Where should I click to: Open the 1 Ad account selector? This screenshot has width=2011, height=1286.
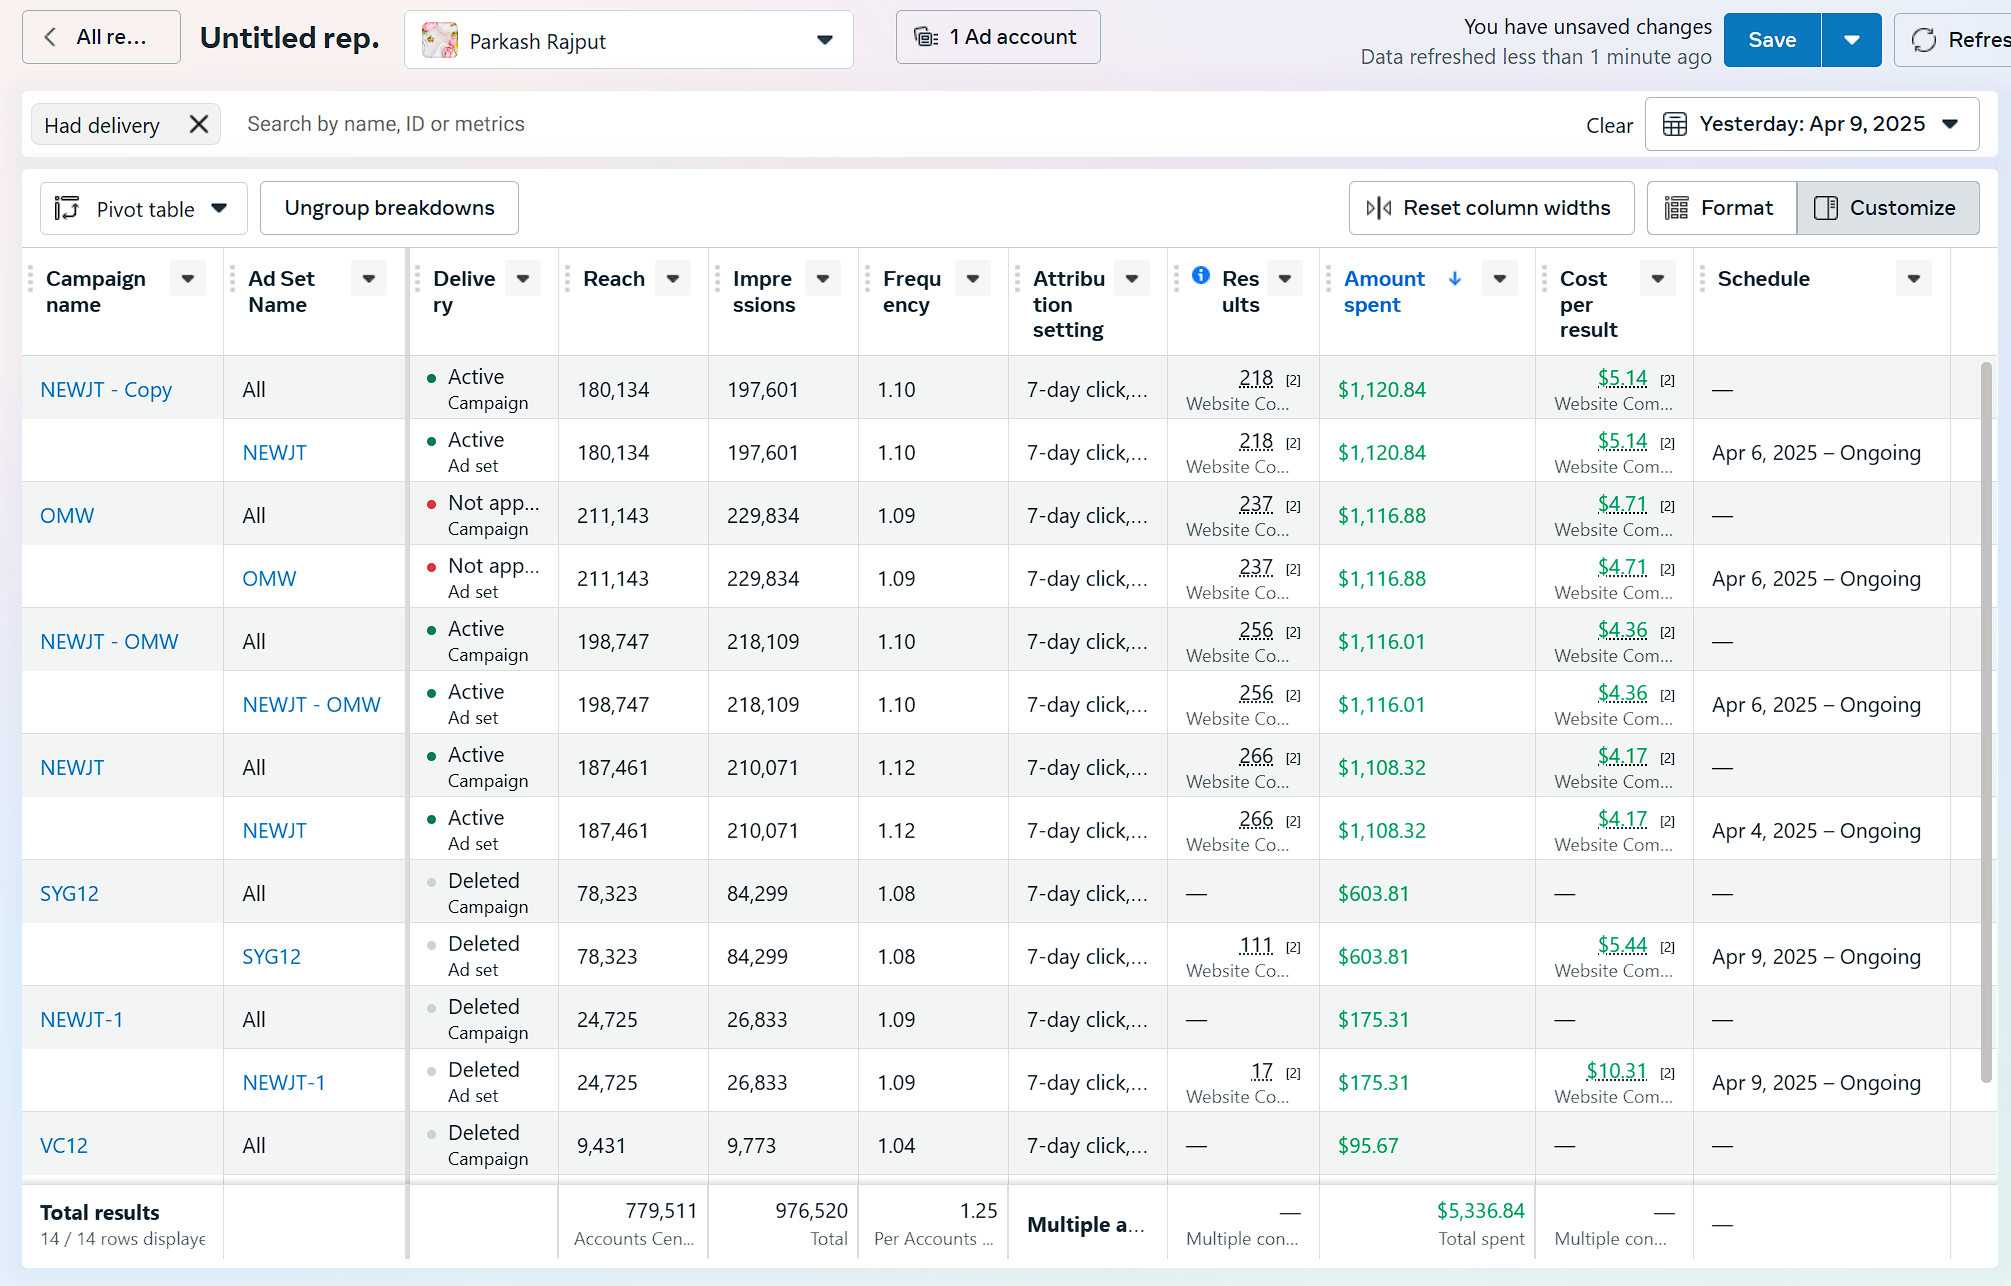pyautogui.click(x=997, y=38)
